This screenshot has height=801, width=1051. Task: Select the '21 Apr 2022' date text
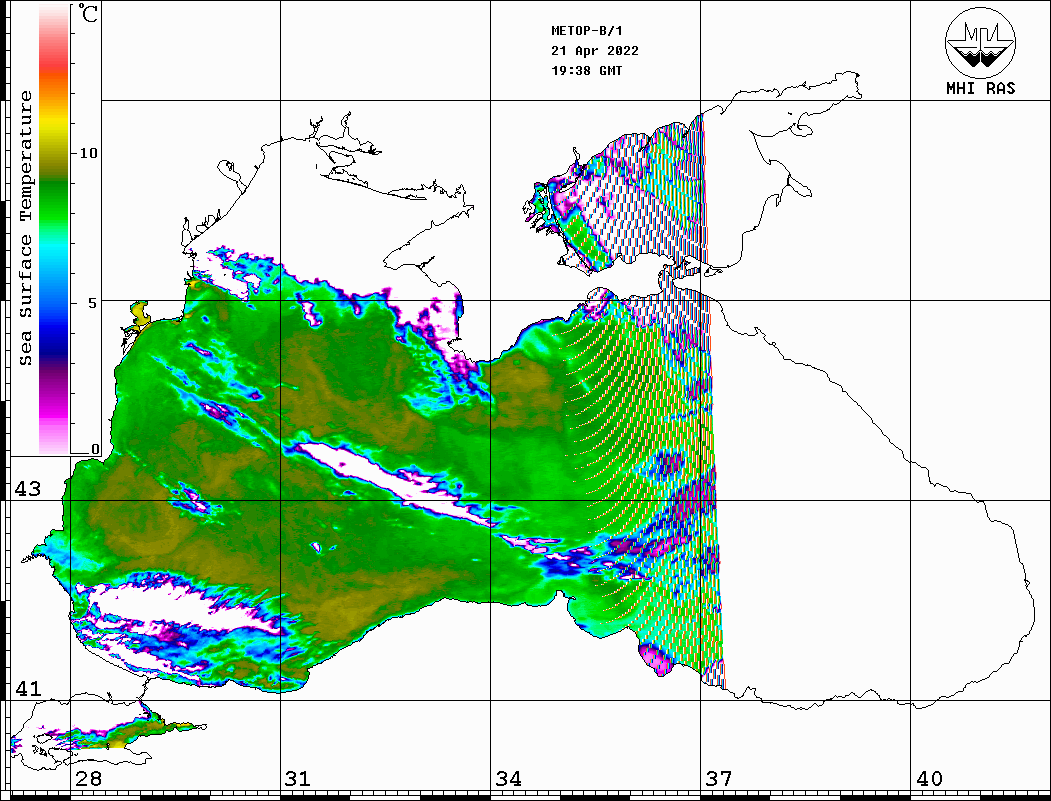coord(595,51)
